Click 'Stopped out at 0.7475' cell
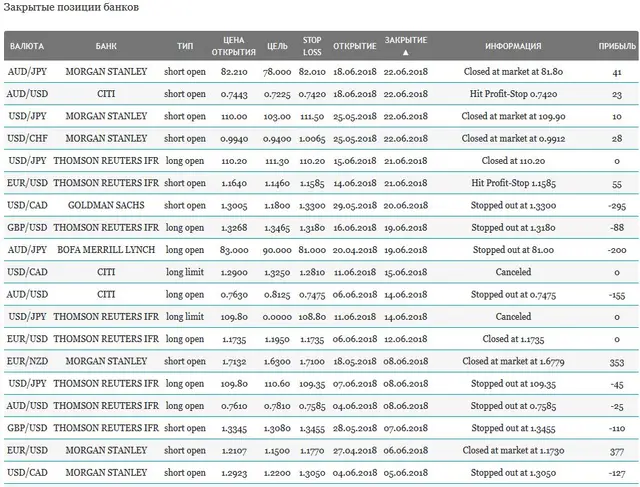This screenshot has height=487, width=640. (513, 294)
